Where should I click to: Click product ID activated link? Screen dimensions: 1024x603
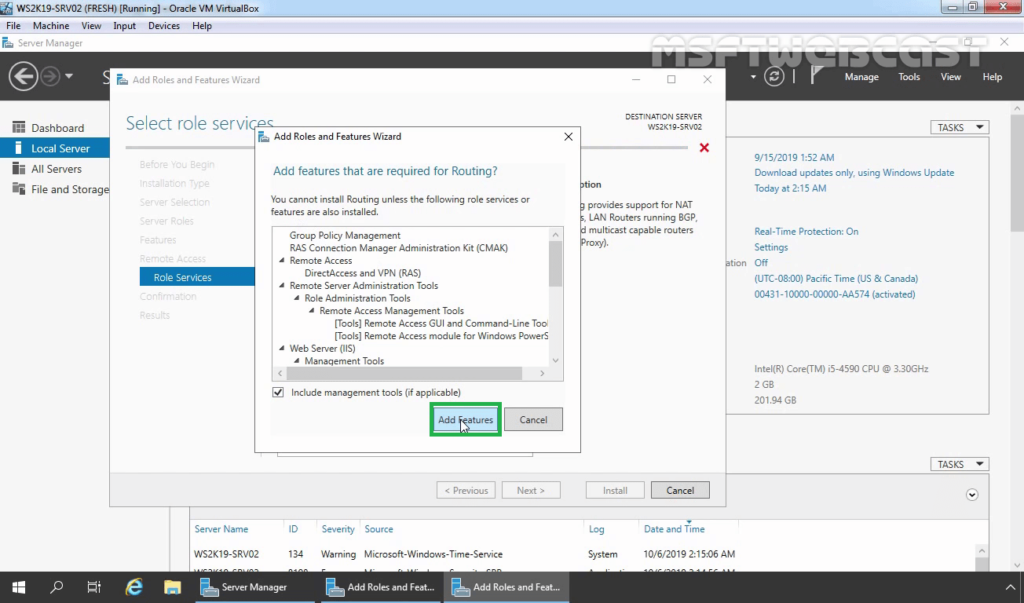tap(835, 294)
